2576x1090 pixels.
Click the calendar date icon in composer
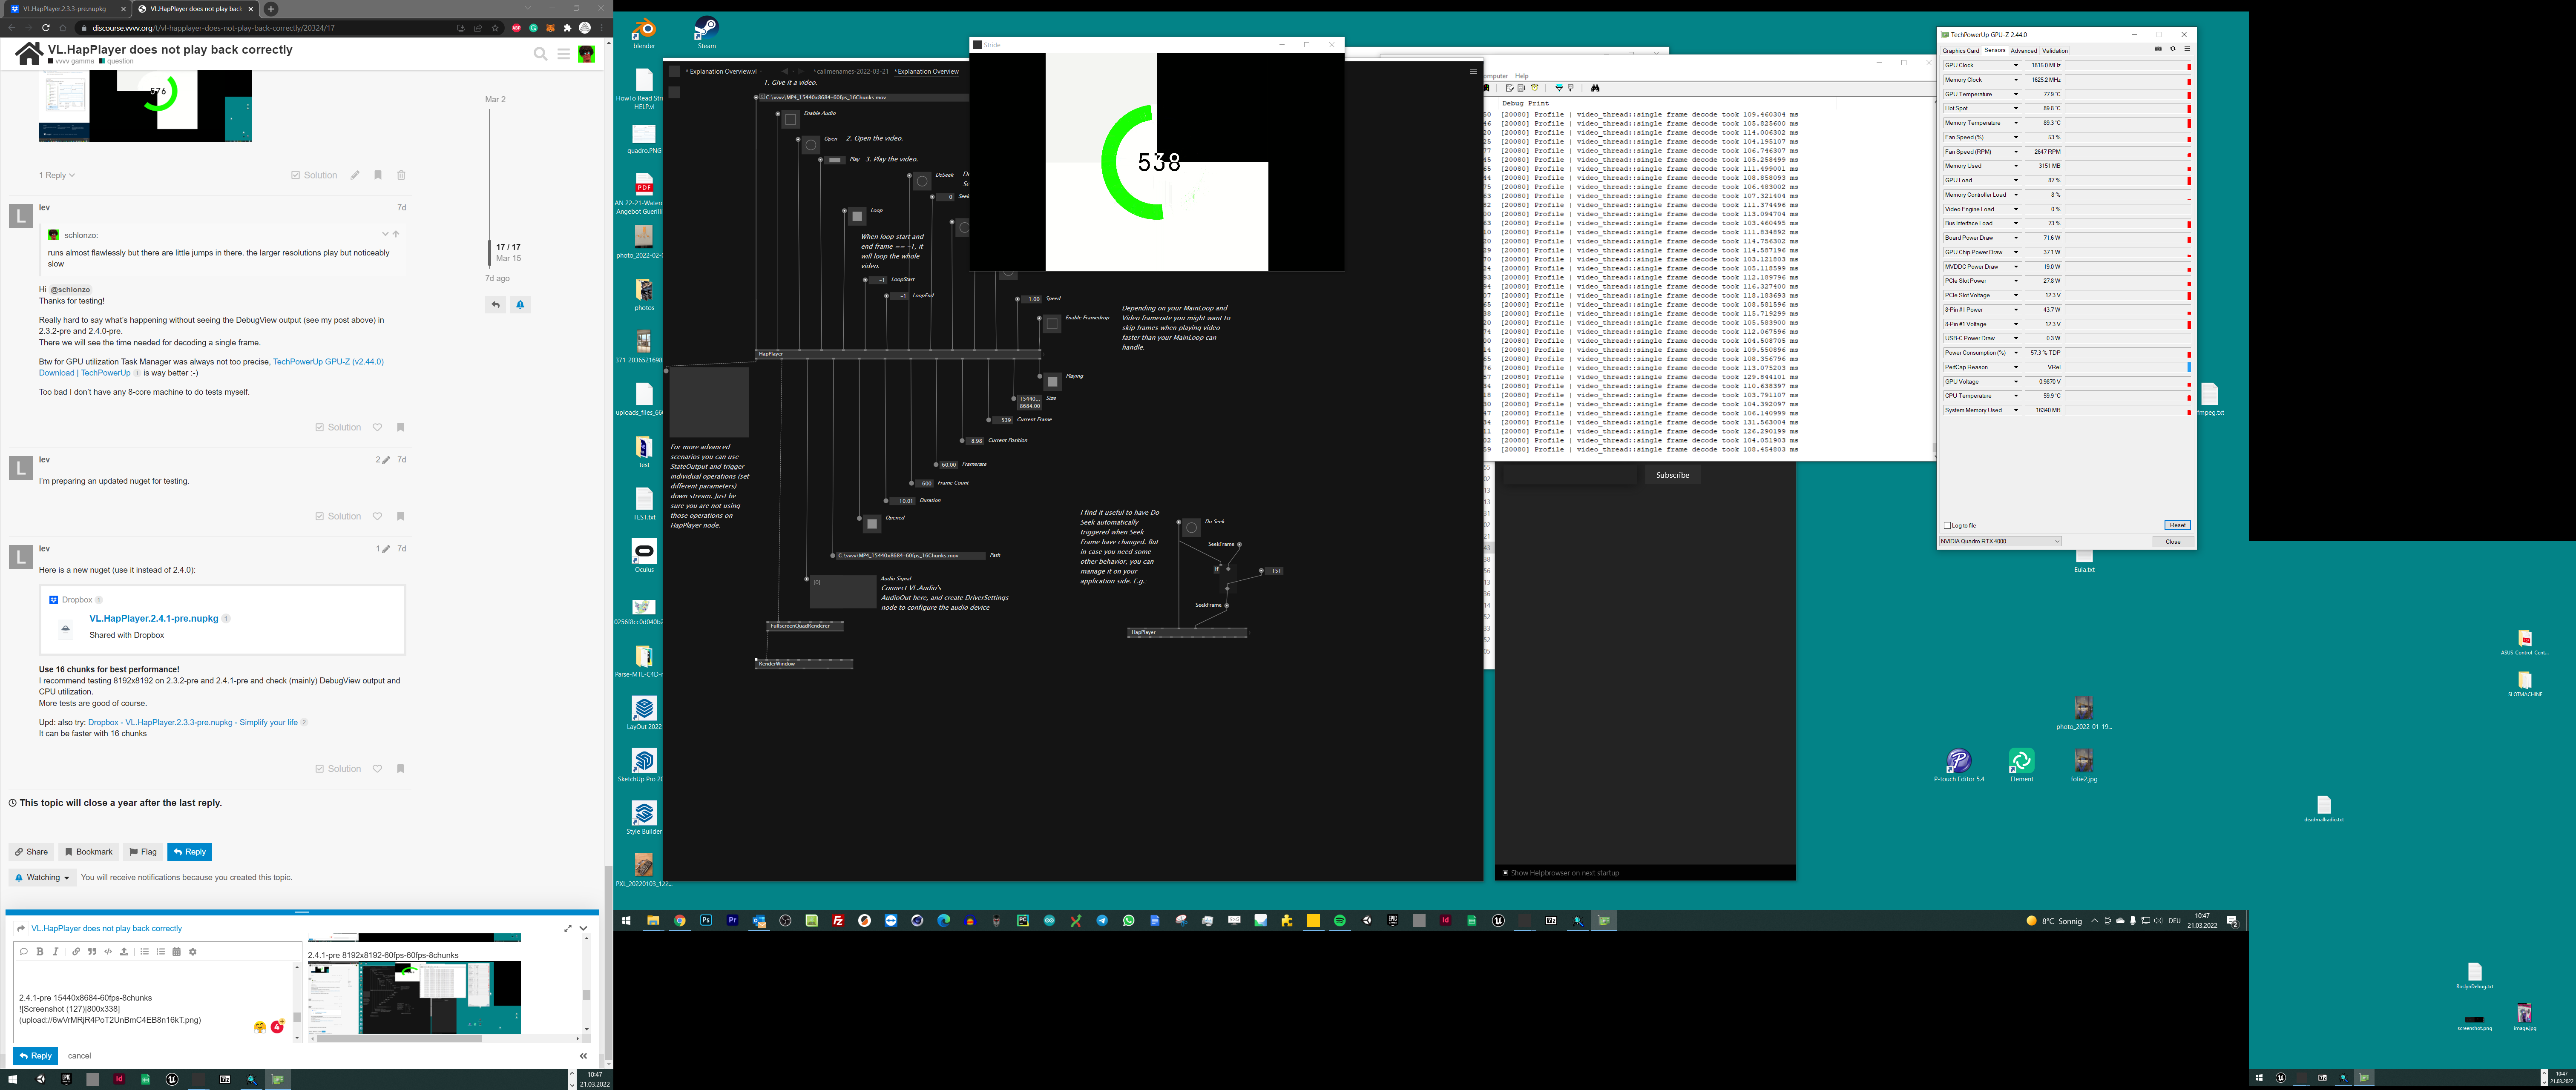coord(176,951)
